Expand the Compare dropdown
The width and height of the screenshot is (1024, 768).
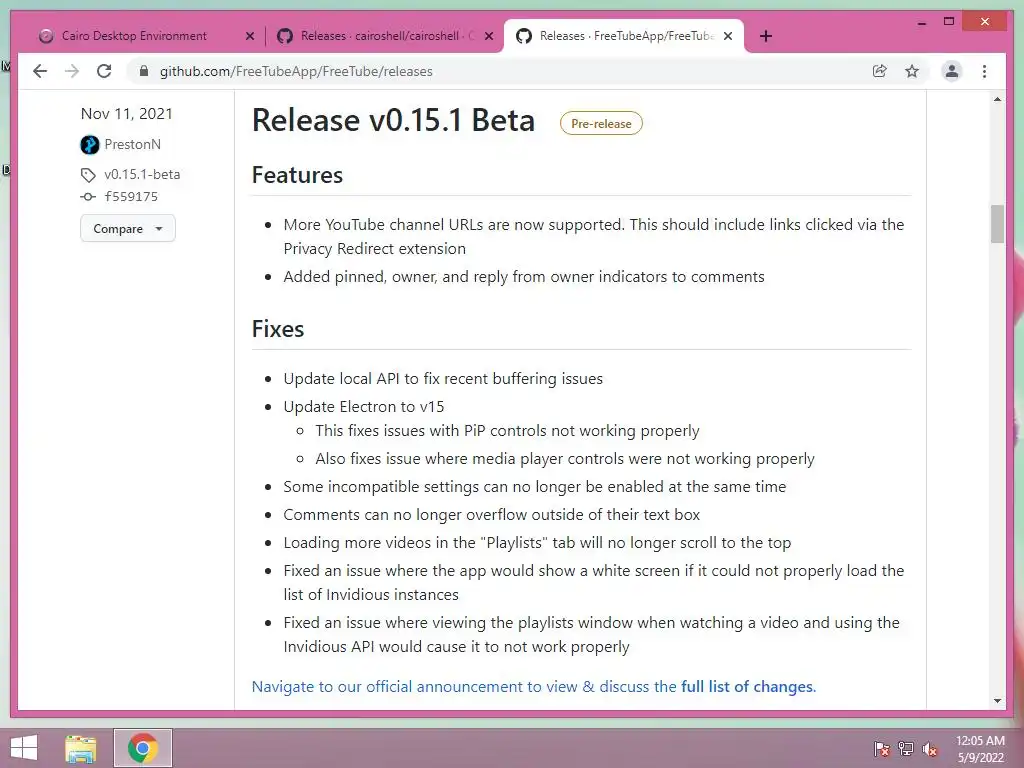pyautogui.click(x=127, y=229)
